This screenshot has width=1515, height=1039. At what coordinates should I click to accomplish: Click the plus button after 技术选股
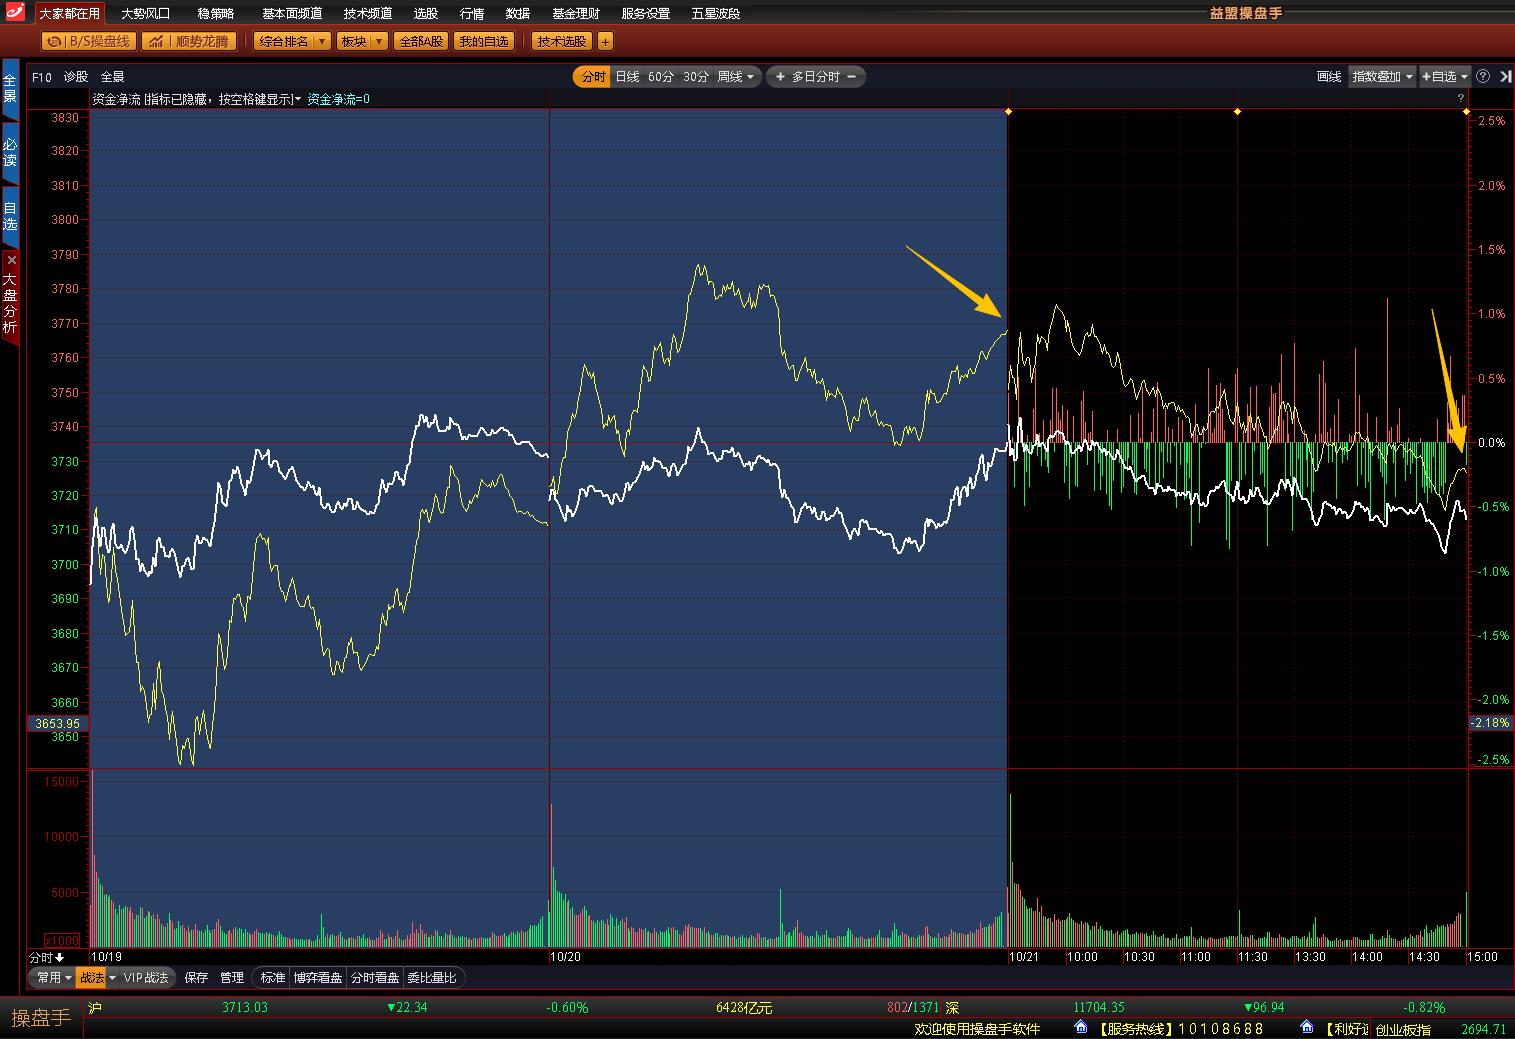(x=605, y=41)
